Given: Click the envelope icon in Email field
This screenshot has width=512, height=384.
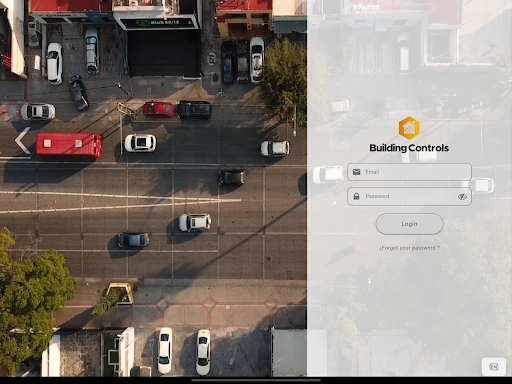Looking at the screenshot, I should [x=356, y=172].
